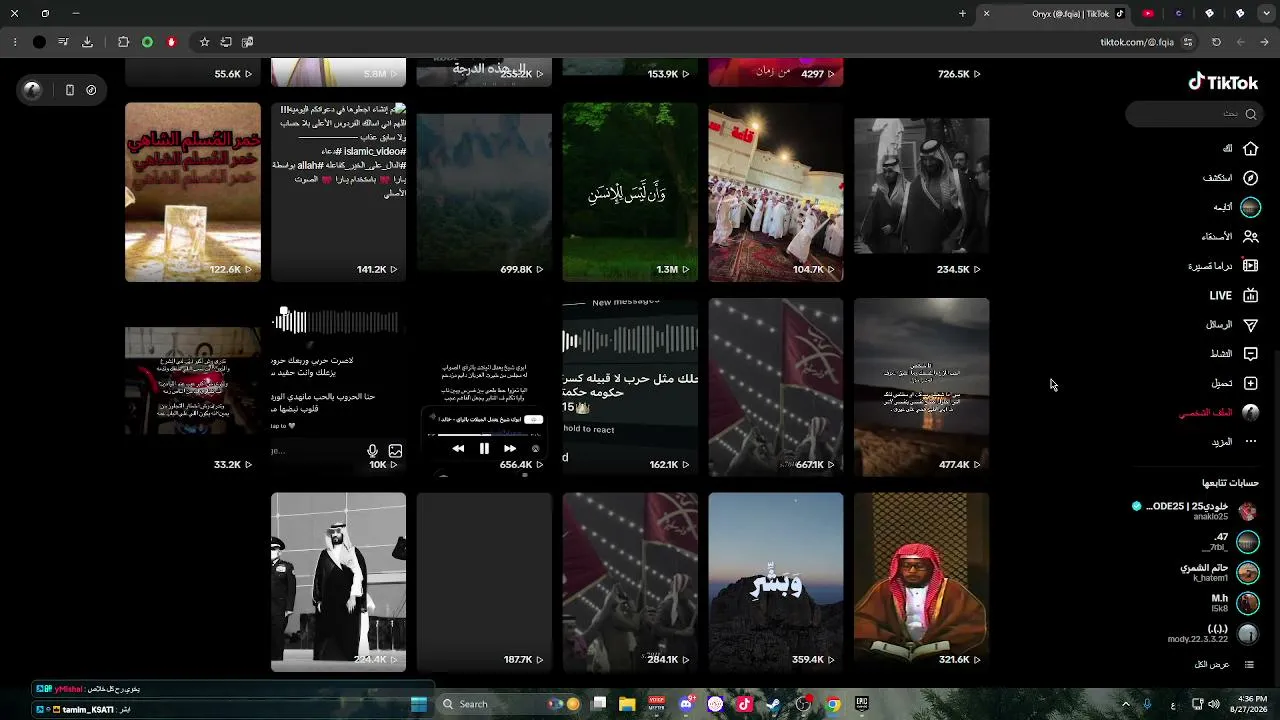
Task: Open File Explorer in the taskbar
Action: 627,704
